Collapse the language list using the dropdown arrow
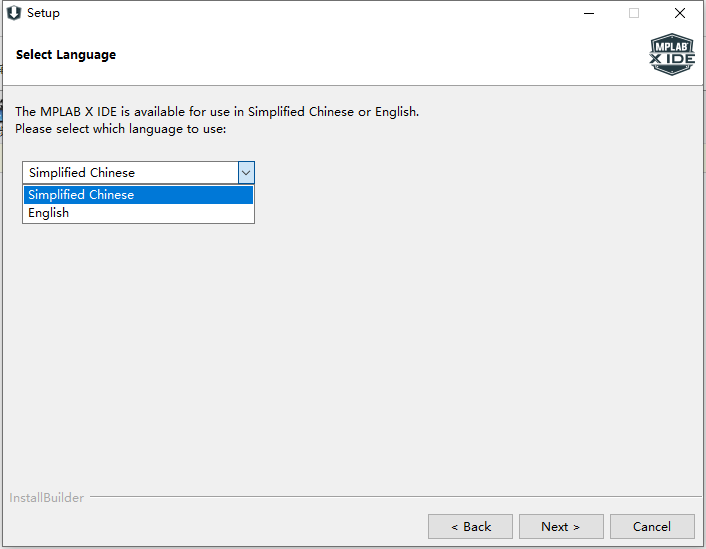 point(246,172)
